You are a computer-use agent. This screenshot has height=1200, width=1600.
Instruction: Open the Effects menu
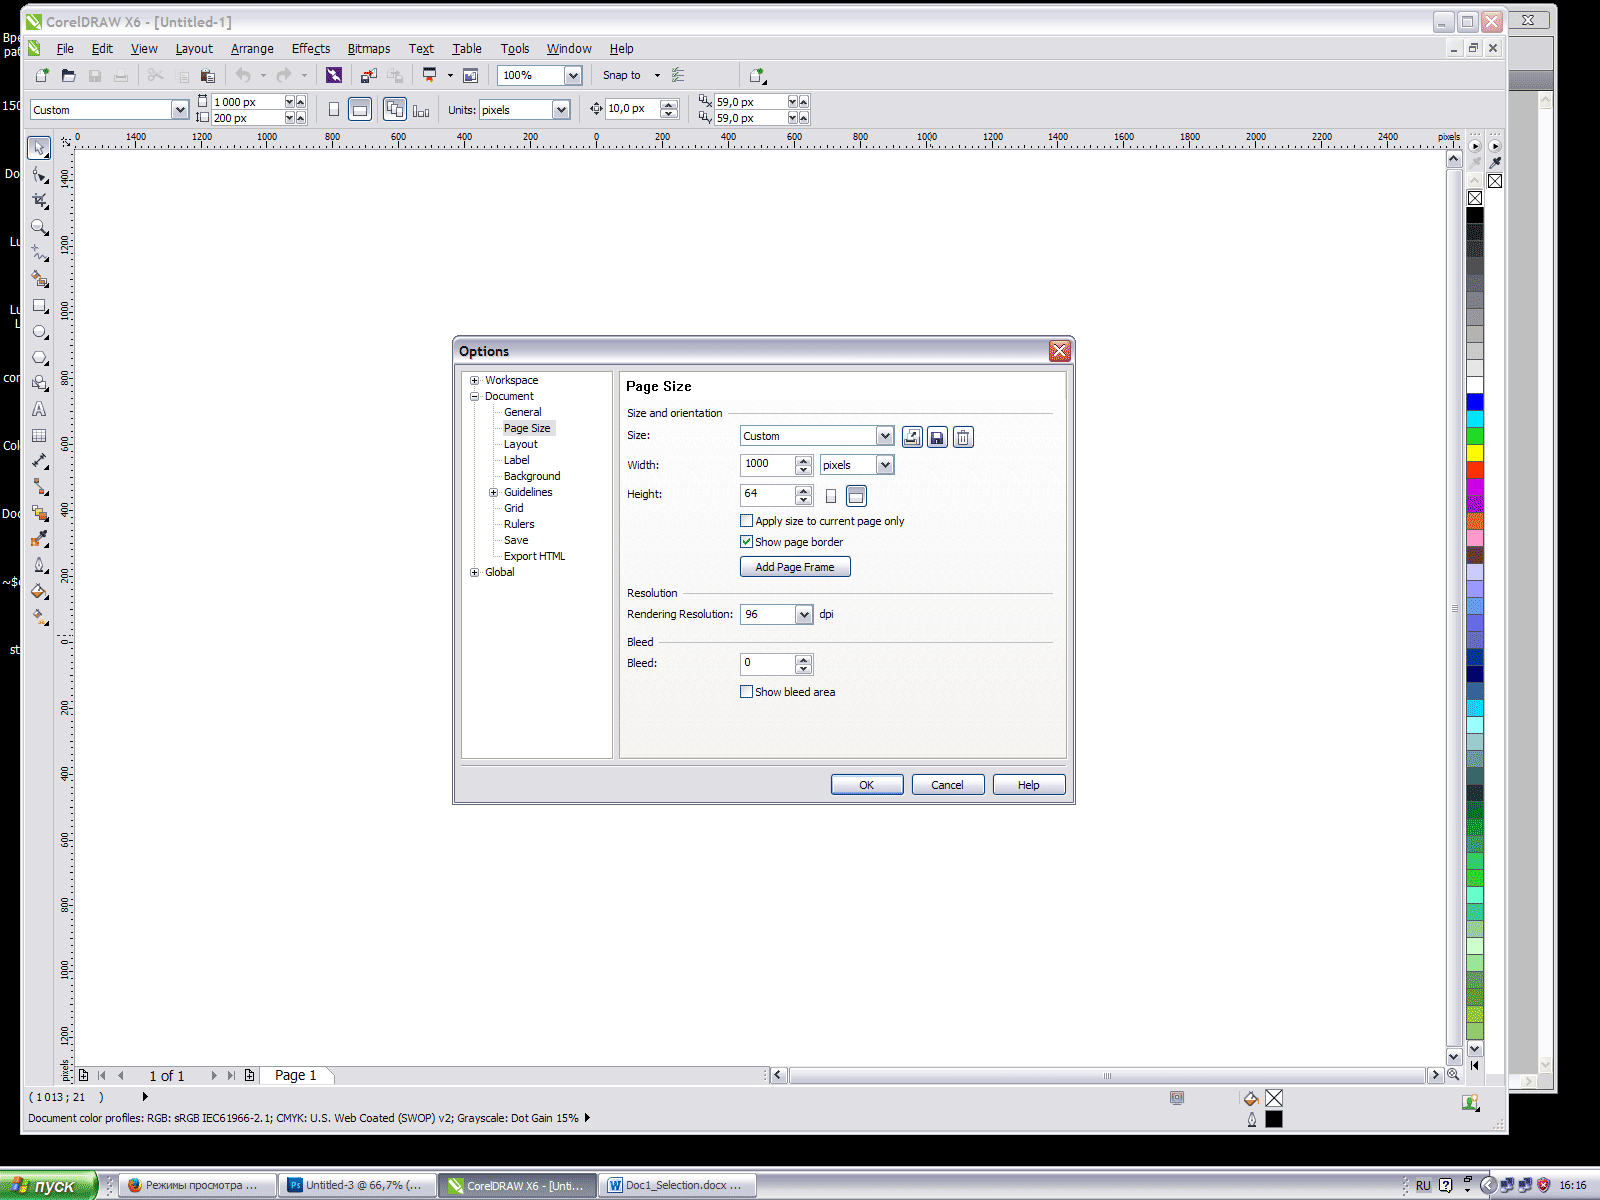tap(311, 48)
